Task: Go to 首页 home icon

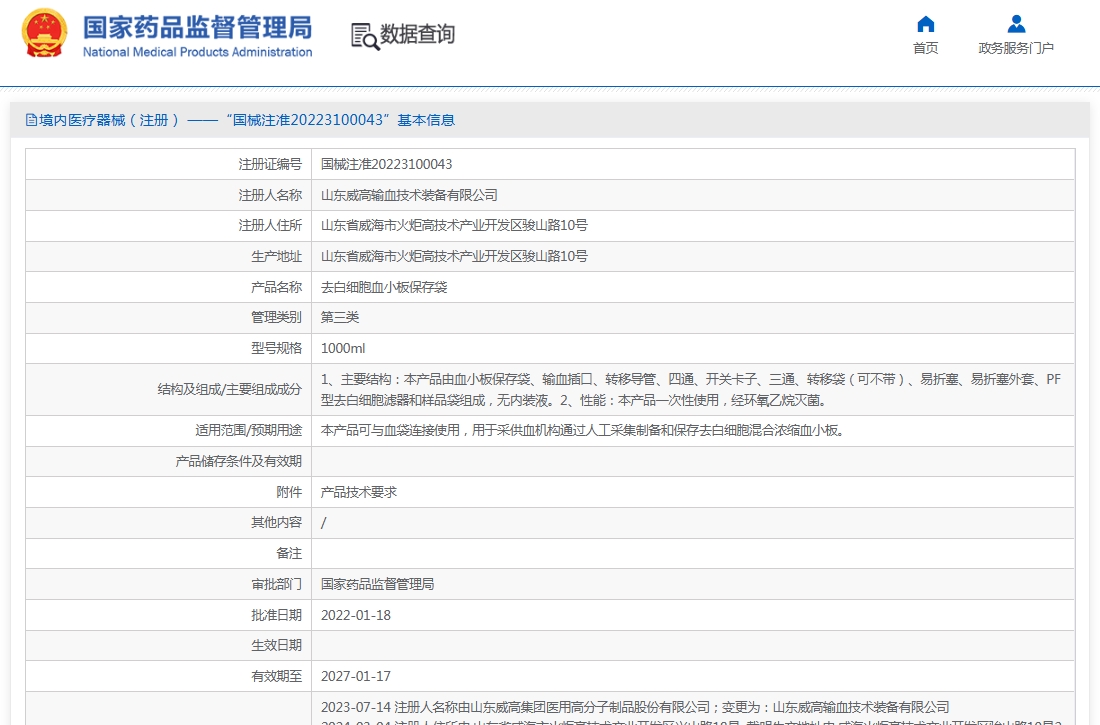Action: [925, 25]
